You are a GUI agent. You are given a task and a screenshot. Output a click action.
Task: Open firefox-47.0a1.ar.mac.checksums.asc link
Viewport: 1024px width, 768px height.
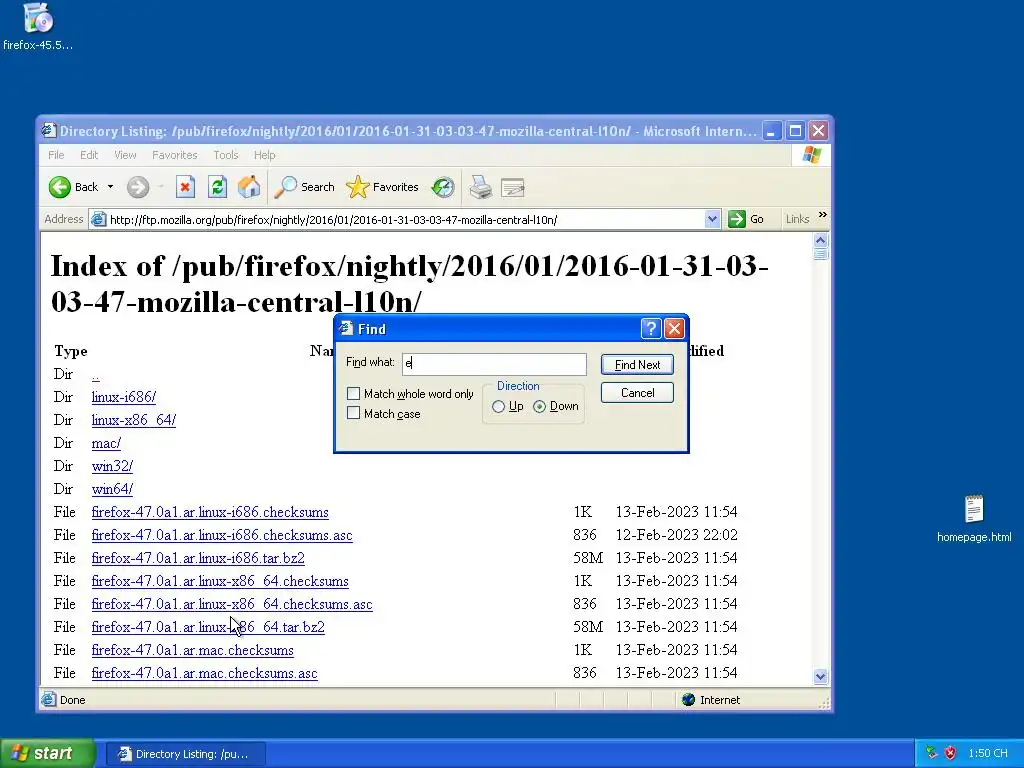pos(204,673)
